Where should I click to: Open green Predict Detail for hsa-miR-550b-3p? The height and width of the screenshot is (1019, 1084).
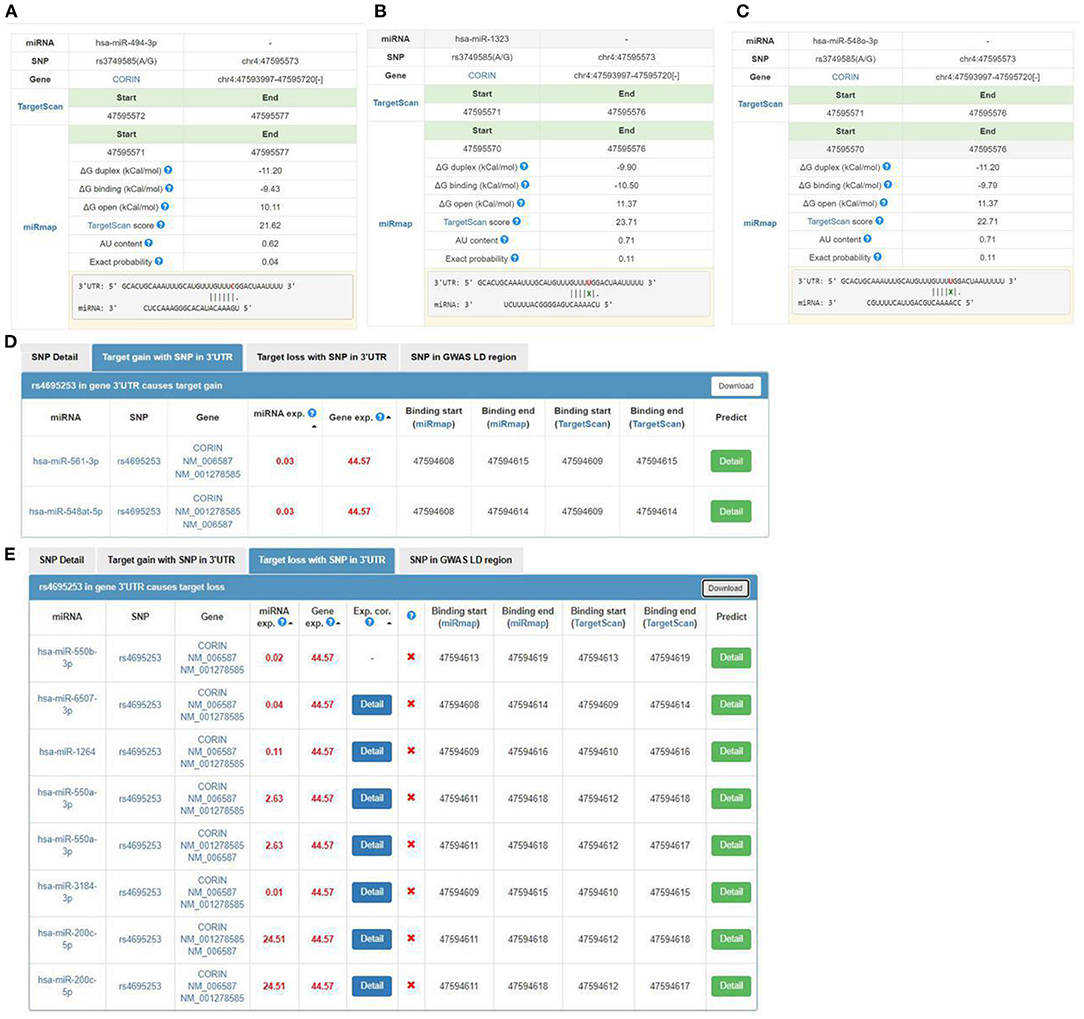click(731, 657)
